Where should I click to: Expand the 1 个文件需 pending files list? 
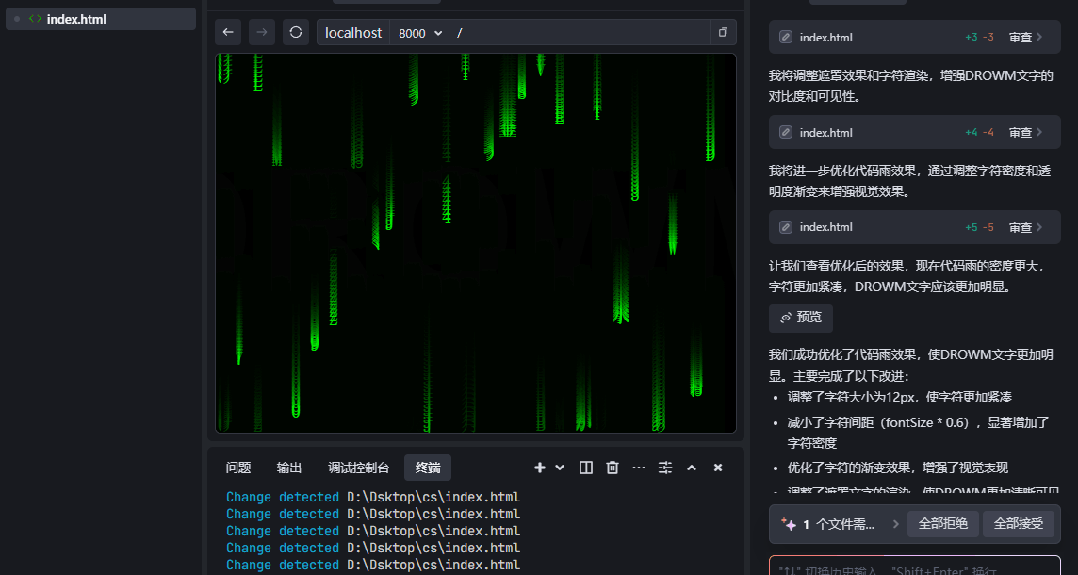[895, 524]
